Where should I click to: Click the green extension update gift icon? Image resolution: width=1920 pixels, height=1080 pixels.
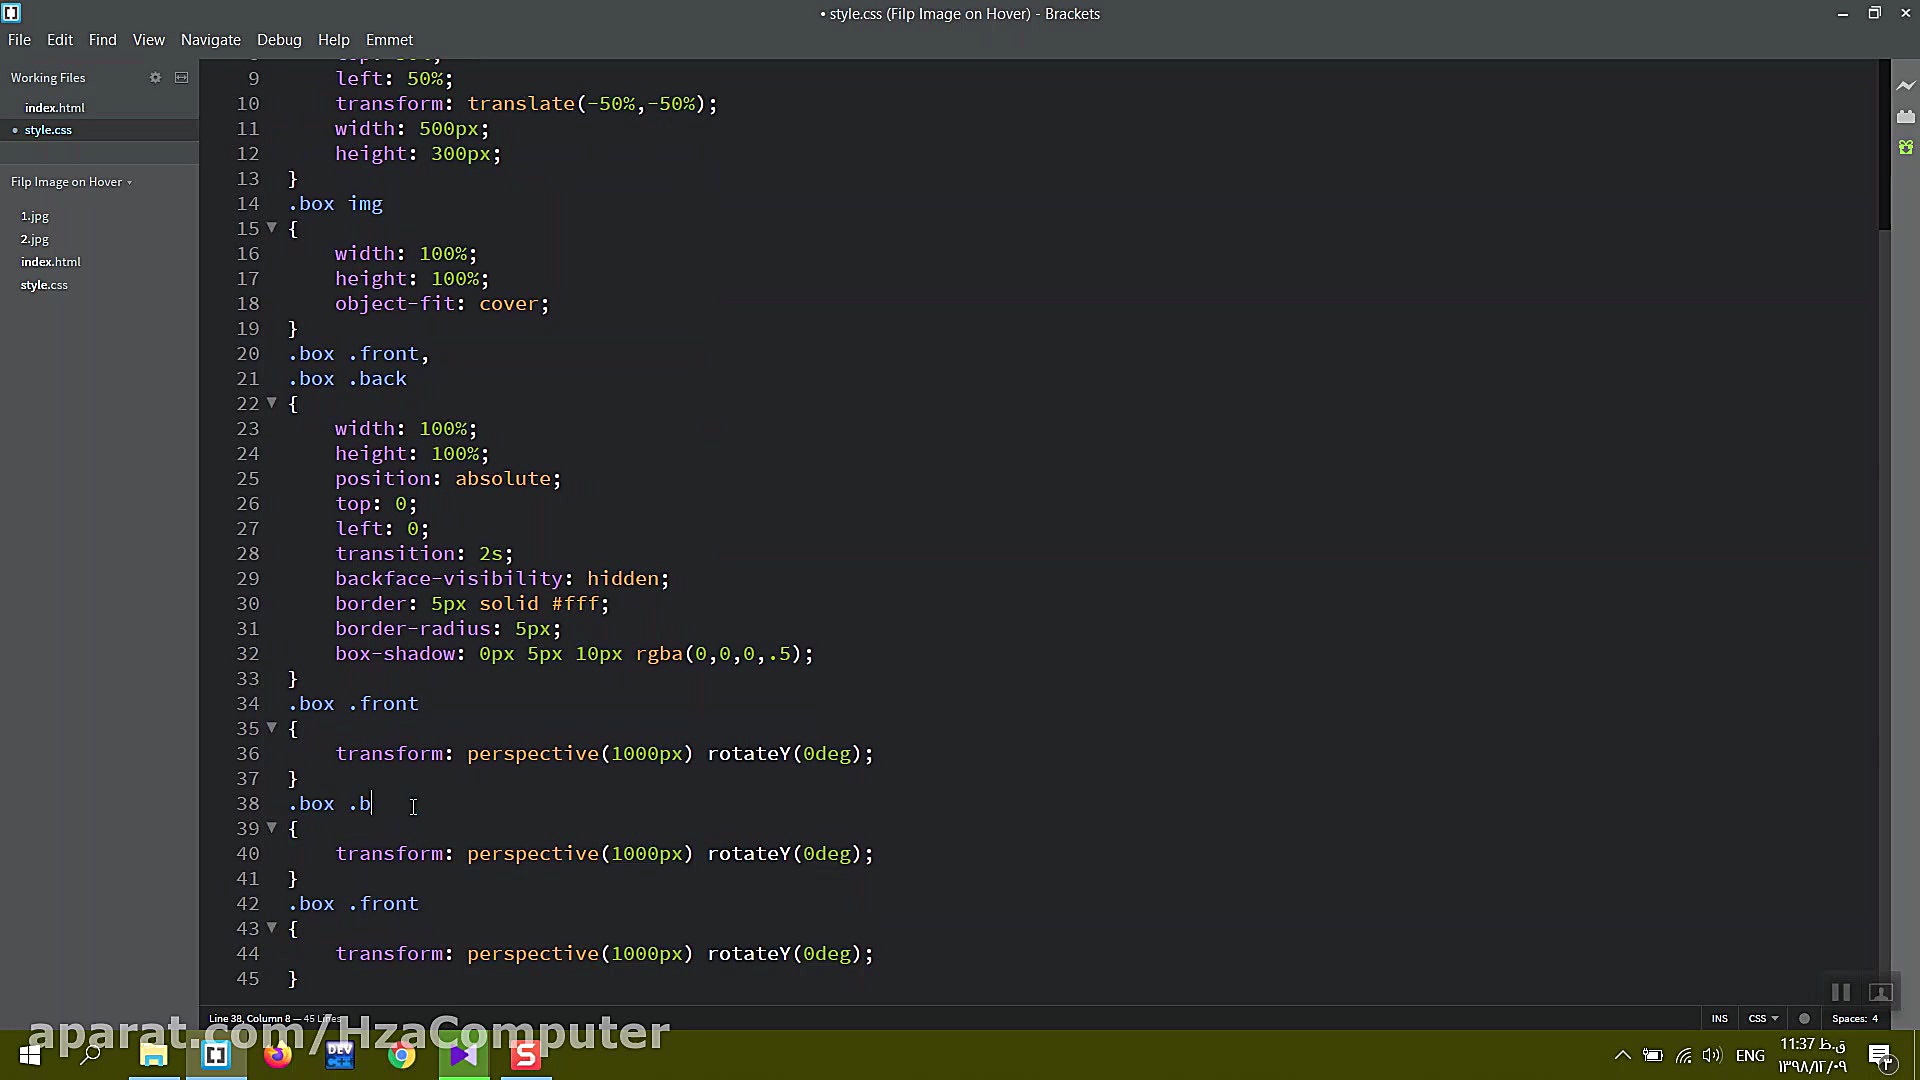click(x=1905, y=147)
